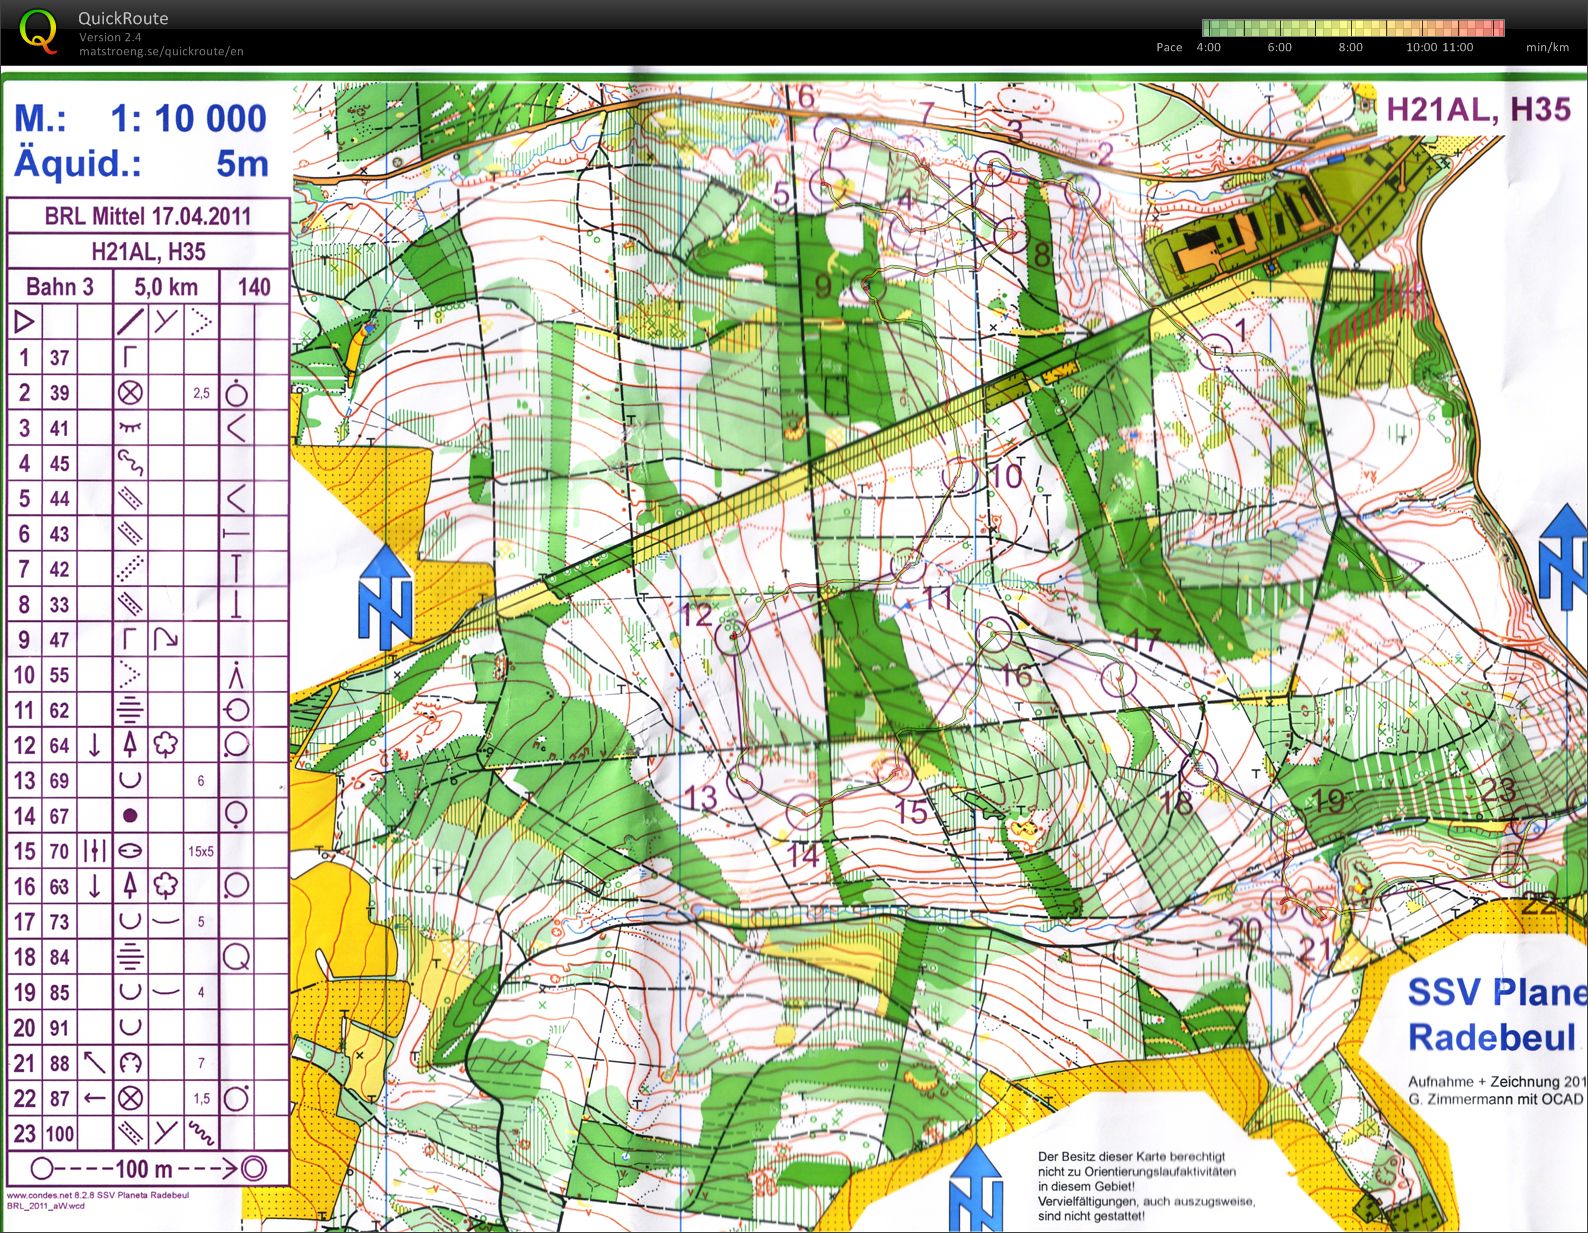Click the pace color gradient bar
1588x1233 pixels.
1352,28
